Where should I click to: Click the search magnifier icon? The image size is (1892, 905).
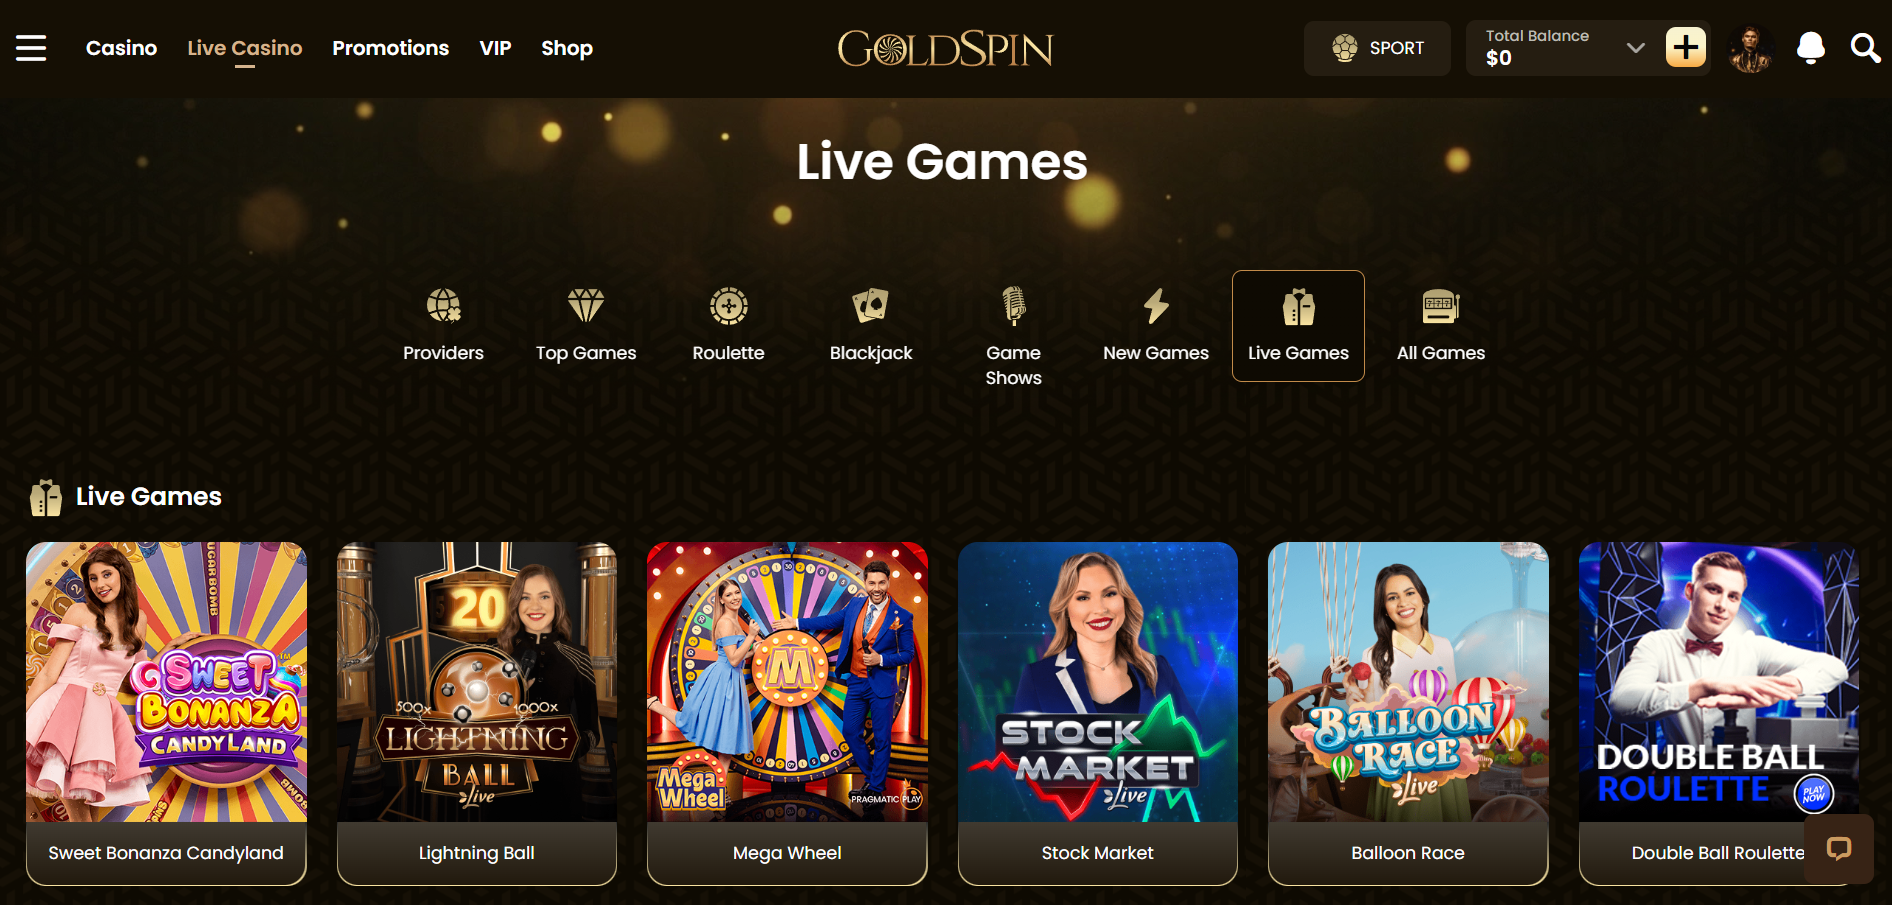[x=1865, y=48]
